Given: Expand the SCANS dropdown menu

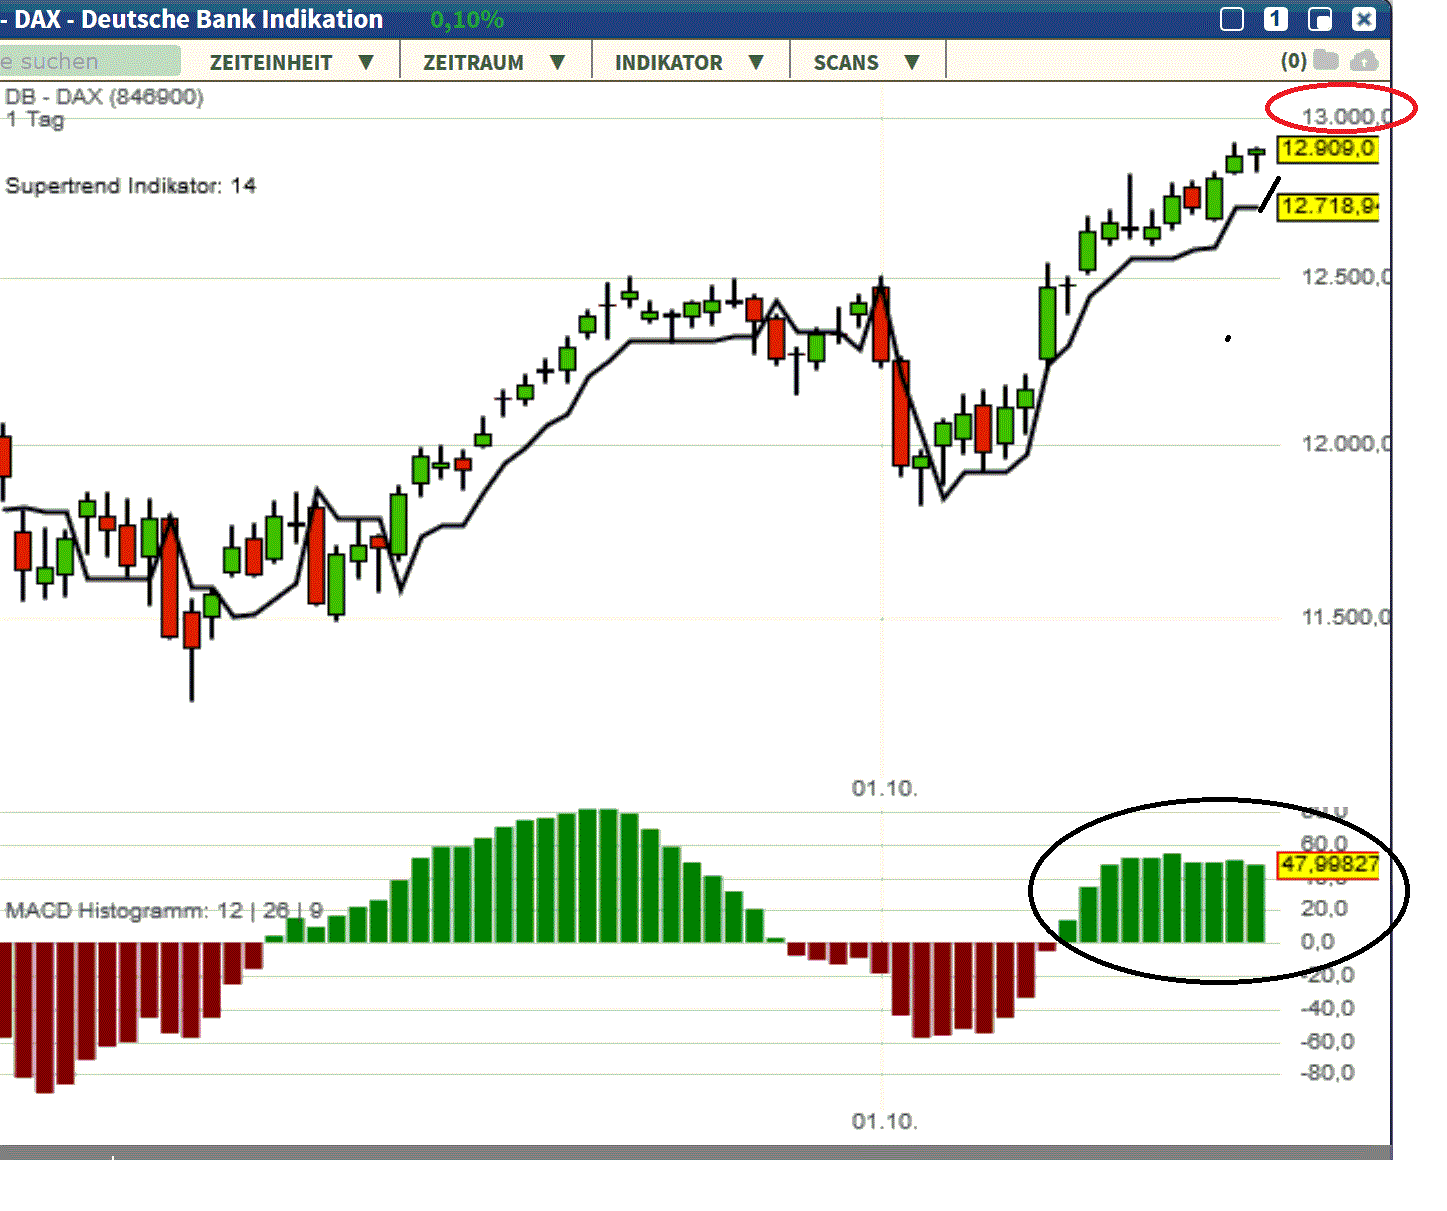Looking at the screenshot, I should tap(866, 62).
